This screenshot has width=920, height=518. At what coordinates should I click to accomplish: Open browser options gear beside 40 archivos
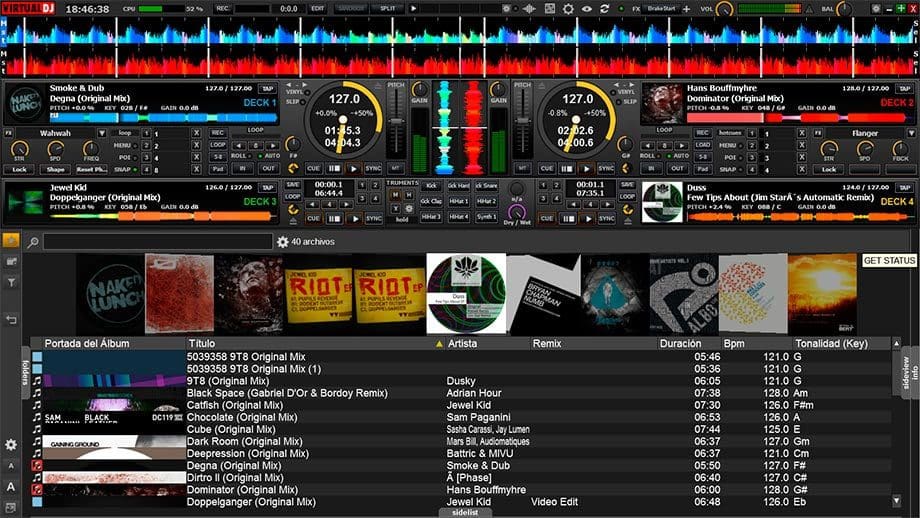(283, 242)
